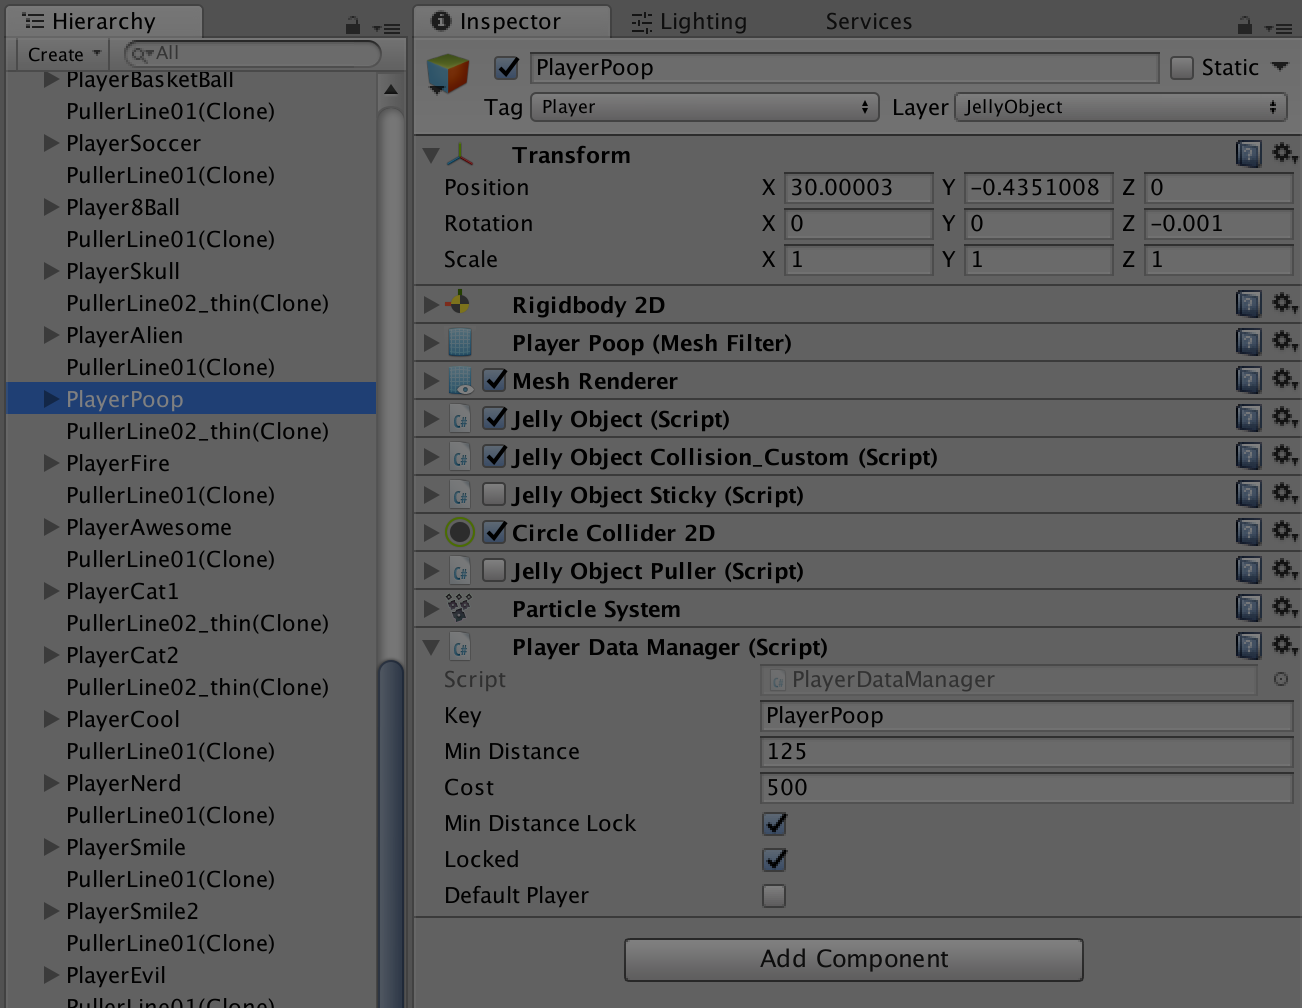This screenshot has height=1008, width=1302.
Task: Open Jelly Object Puller gear menu
Action: click(1284, 569)
